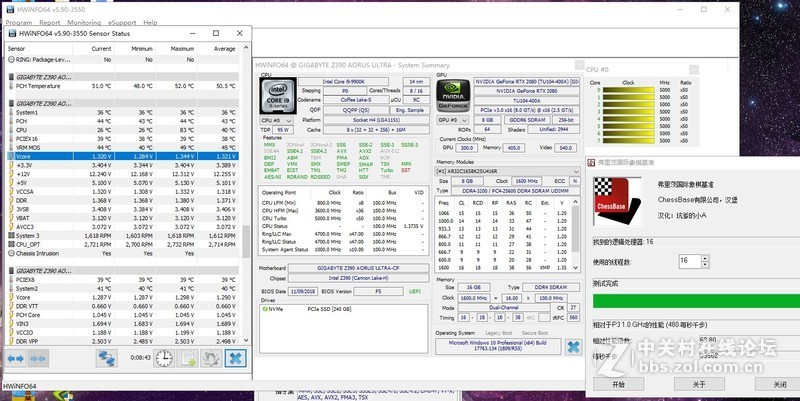The width and height of the screenshot is (800, 401).
Task: Click the blue X button in System Summary
Action: 573,347
